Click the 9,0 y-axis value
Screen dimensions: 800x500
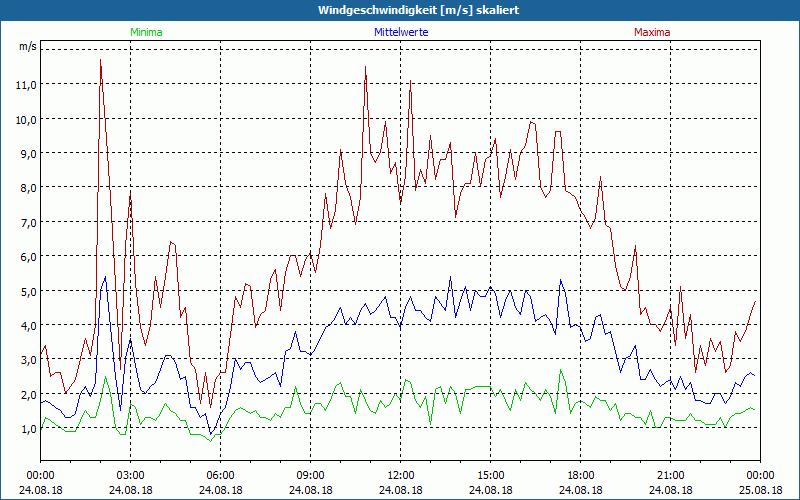29,154
